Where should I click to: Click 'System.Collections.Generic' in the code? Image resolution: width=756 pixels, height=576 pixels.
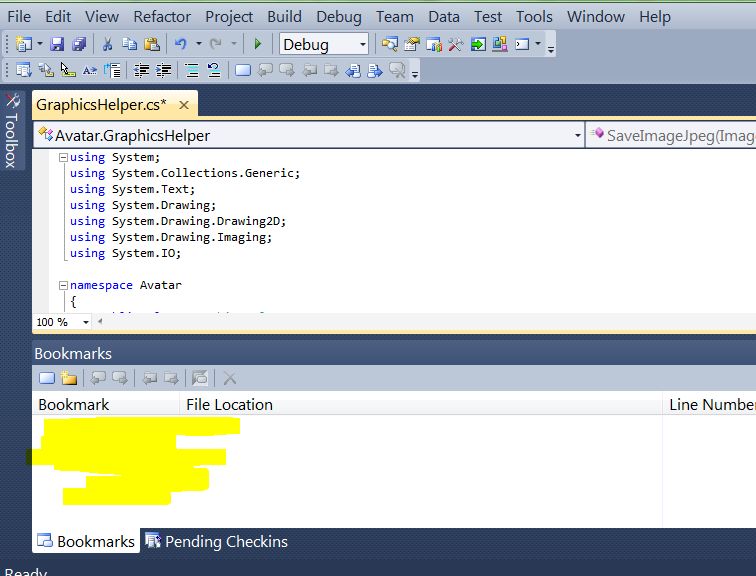point(203,173)
